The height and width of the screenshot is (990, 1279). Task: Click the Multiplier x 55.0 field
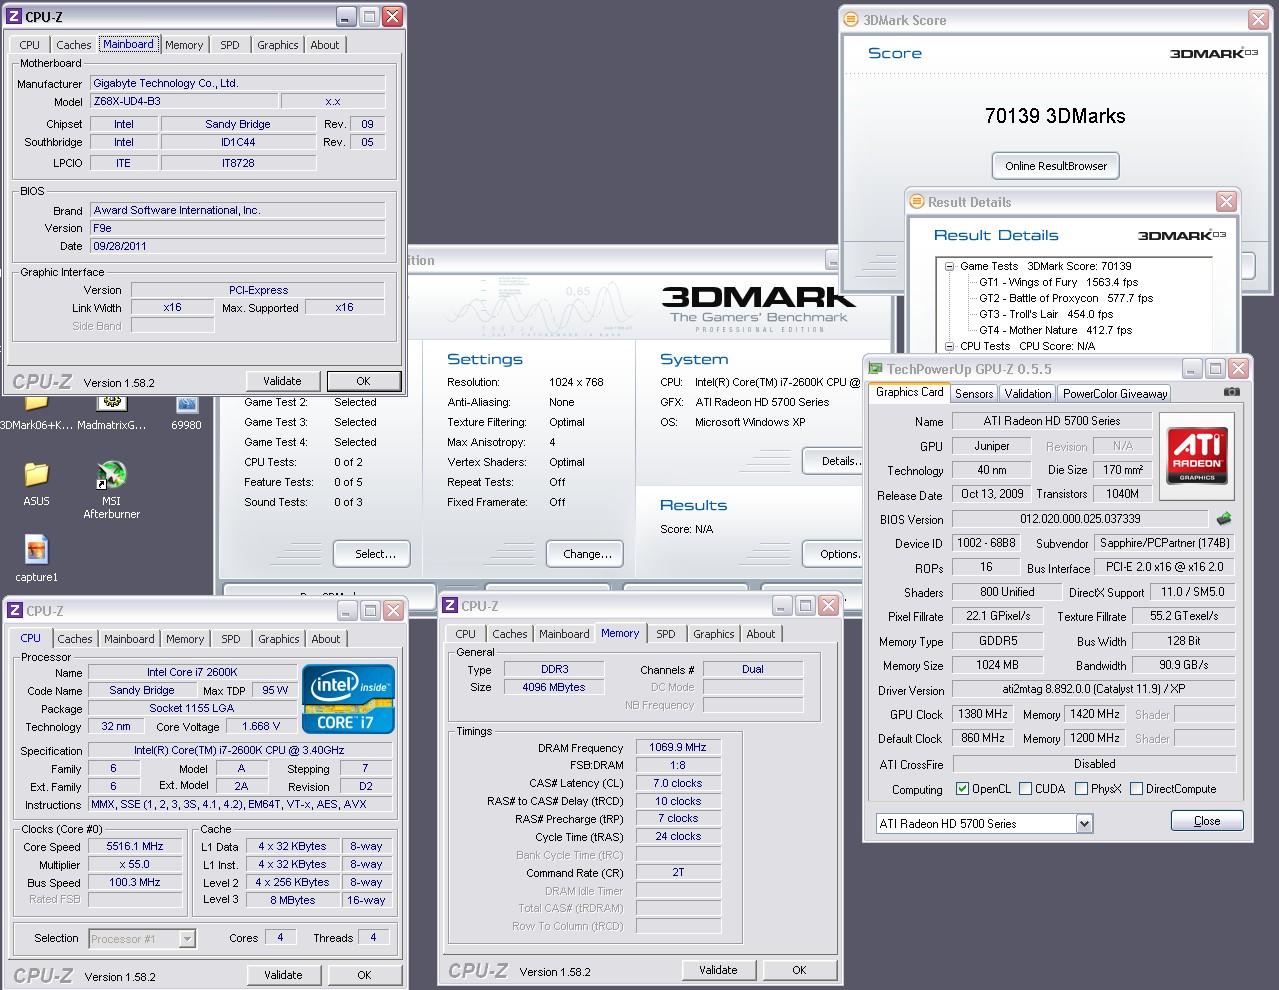tap(135, 865)
